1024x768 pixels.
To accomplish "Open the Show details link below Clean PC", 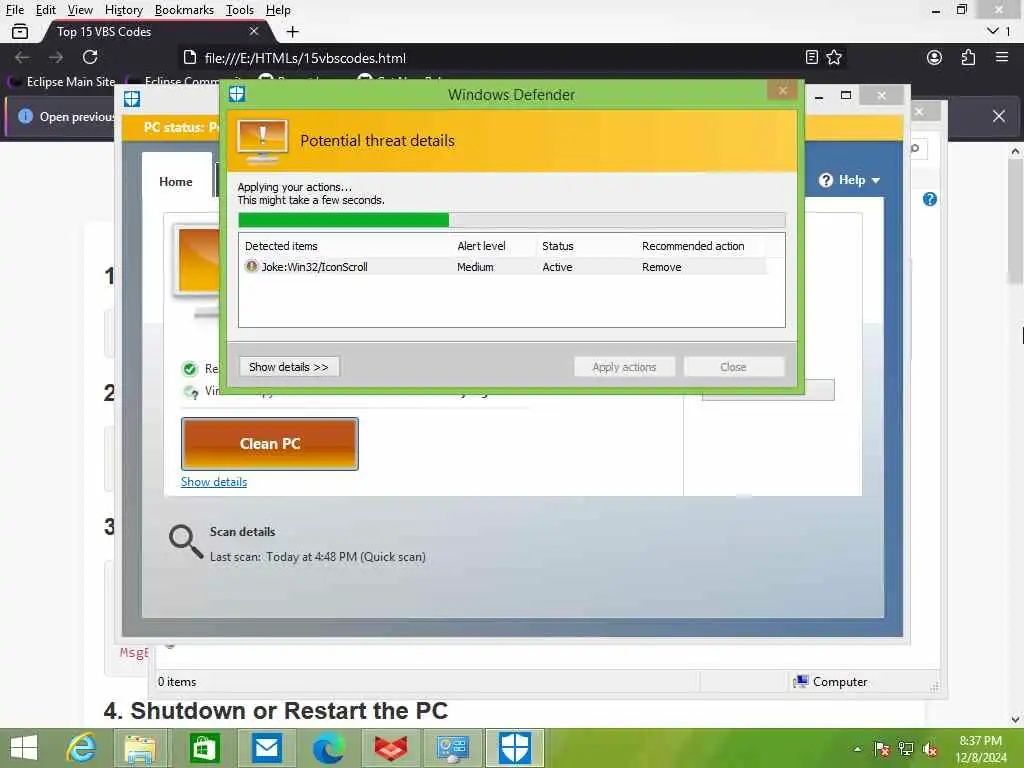I will coord(214,482).
